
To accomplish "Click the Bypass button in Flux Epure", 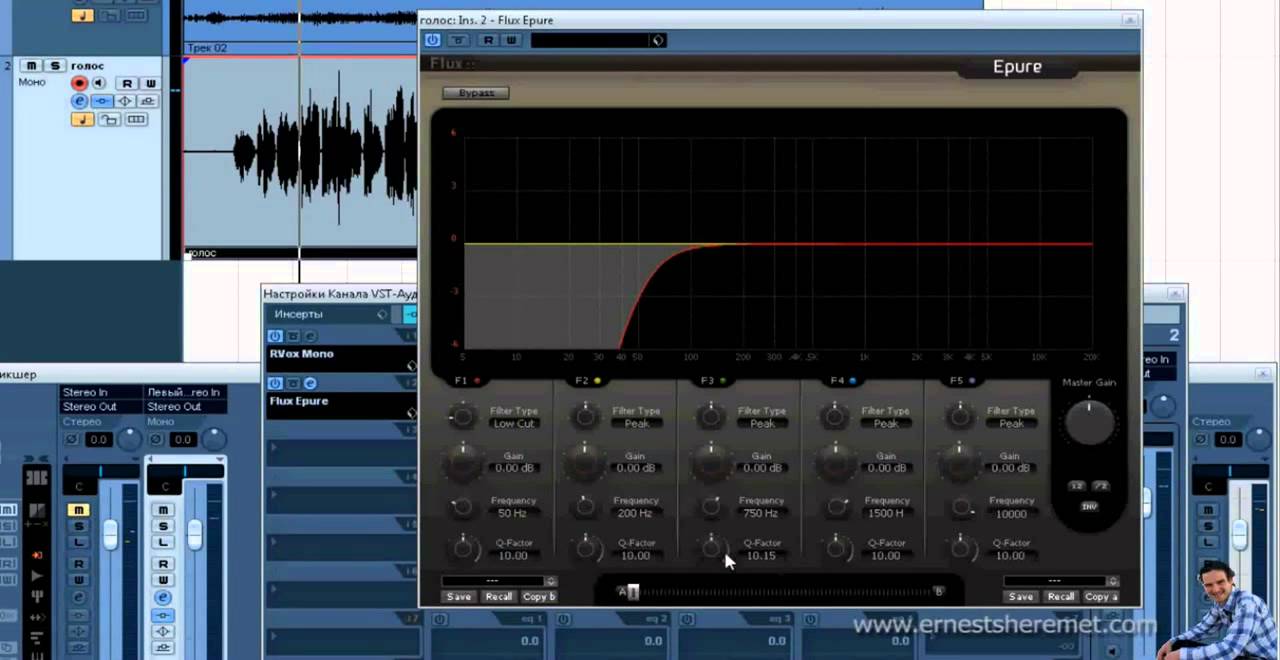I will (476, 93).
